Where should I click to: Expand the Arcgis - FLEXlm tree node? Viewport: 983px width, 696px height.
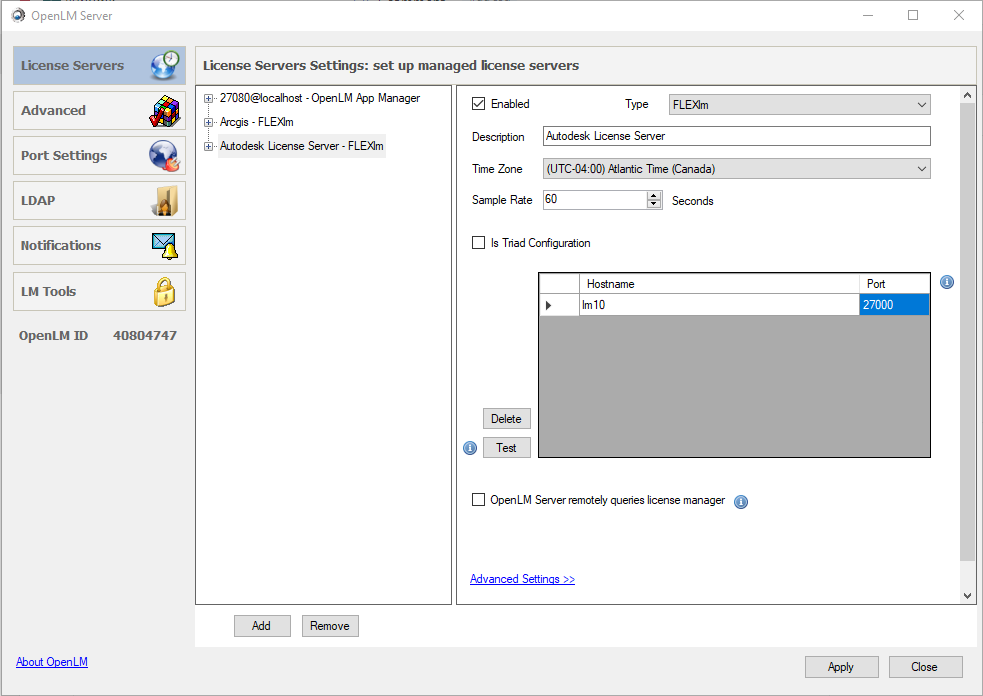[x=209, y=122]
